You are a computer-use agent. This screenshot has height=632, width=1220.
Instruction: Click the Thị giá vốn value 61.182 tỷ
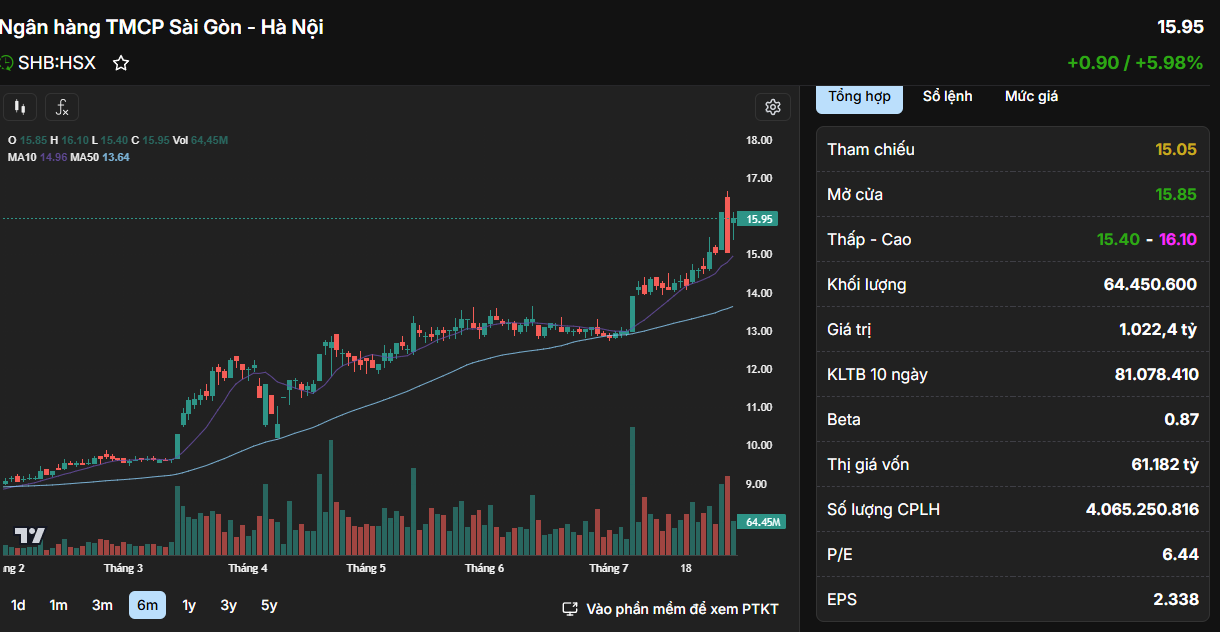click(1164, 465)
